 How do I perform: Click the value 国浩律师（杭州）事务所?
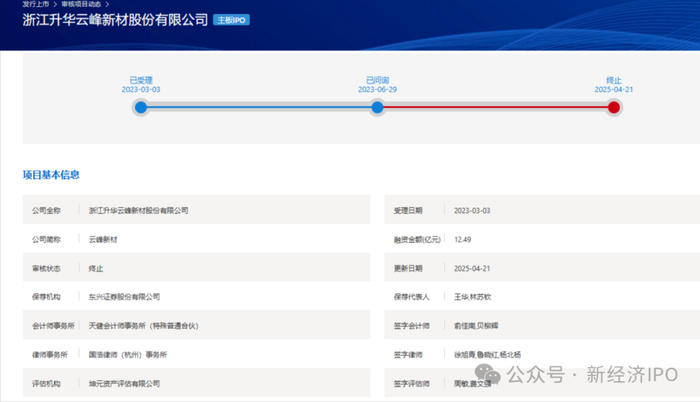coord(128,355)
